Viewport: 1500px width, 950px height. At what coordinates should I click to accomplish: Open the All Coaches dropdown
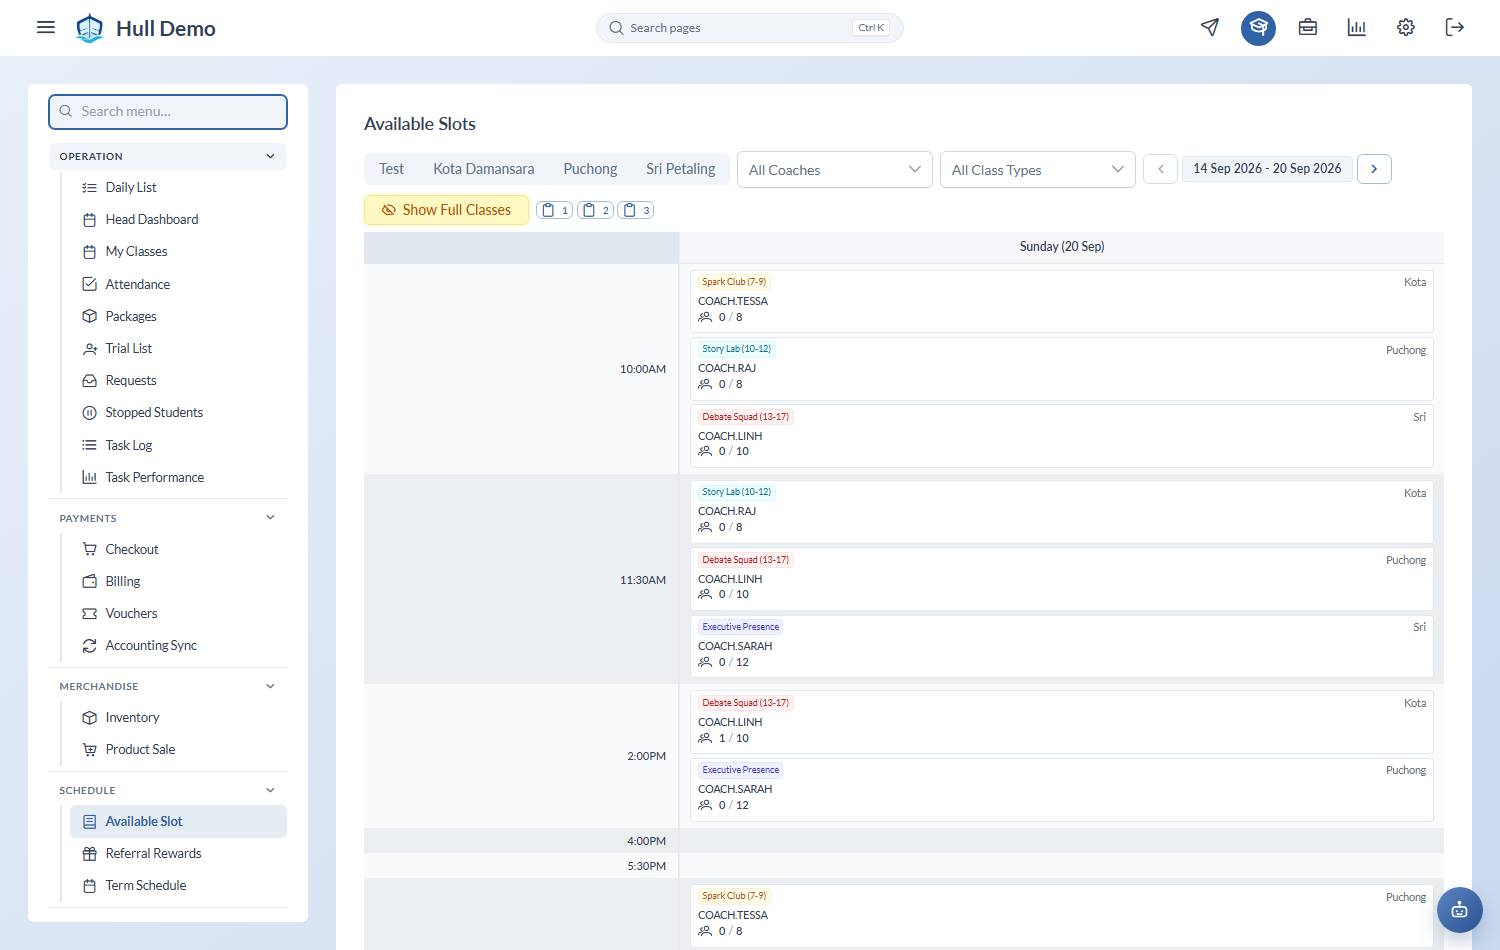pyautogui.click(x=835, y=170)
